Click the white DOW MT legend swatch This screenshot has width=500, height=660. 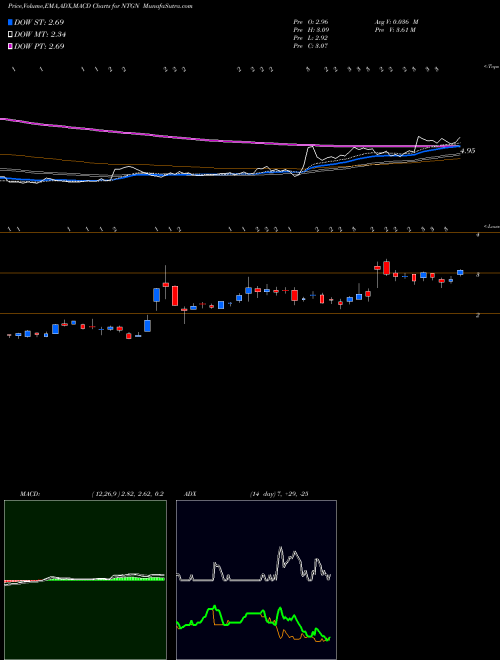click(11, 35)
